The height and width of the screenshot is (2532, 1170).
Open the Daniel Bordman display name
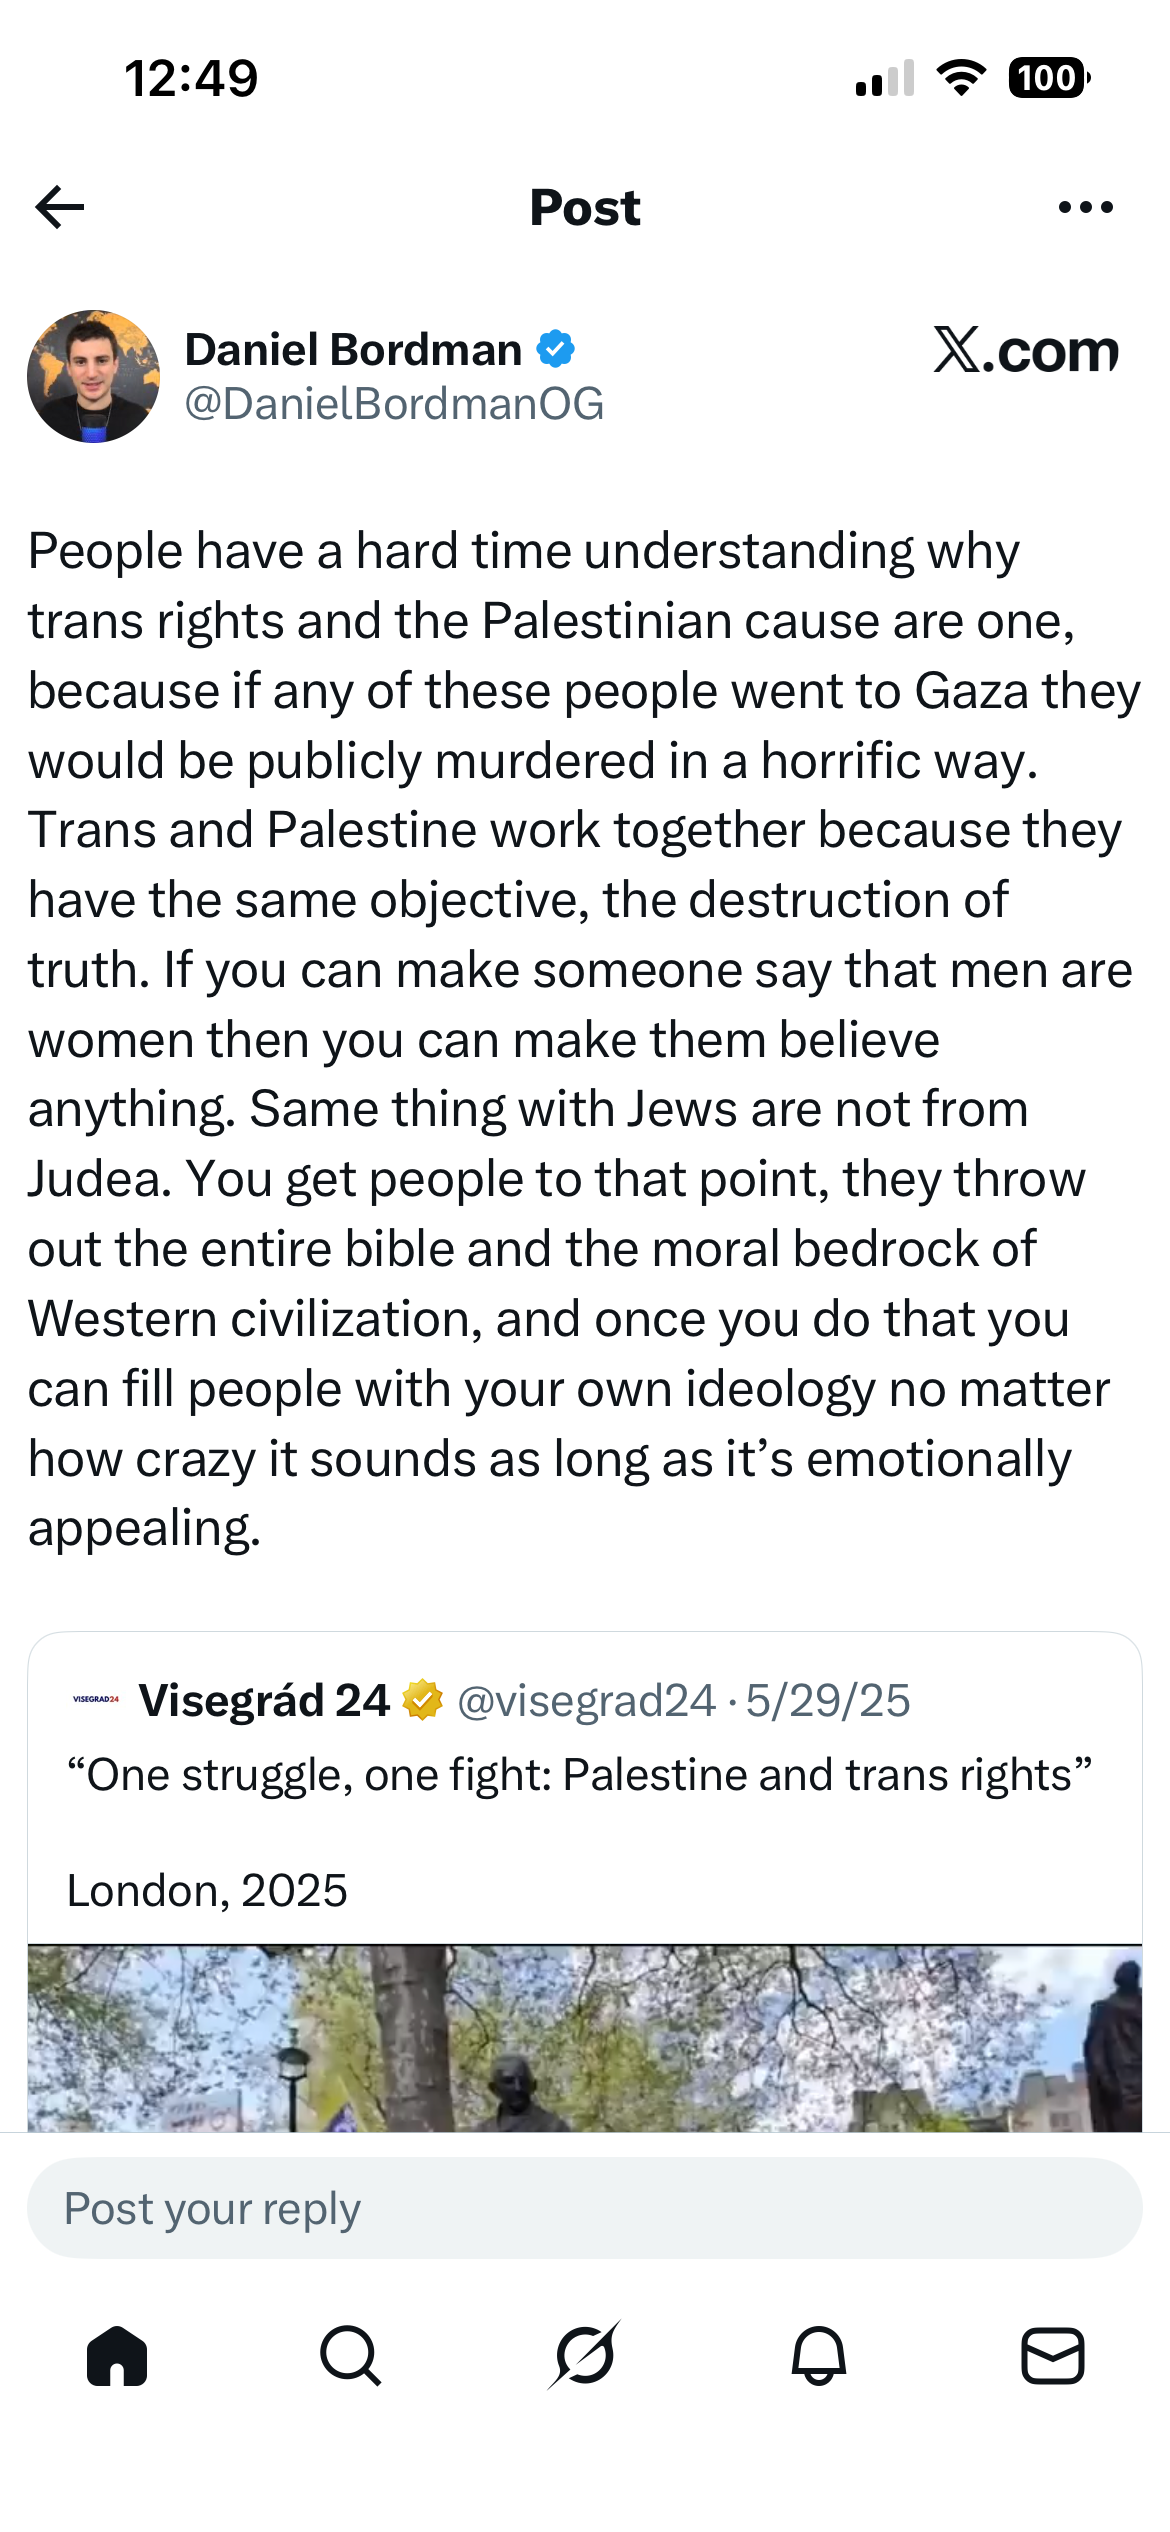353,350
